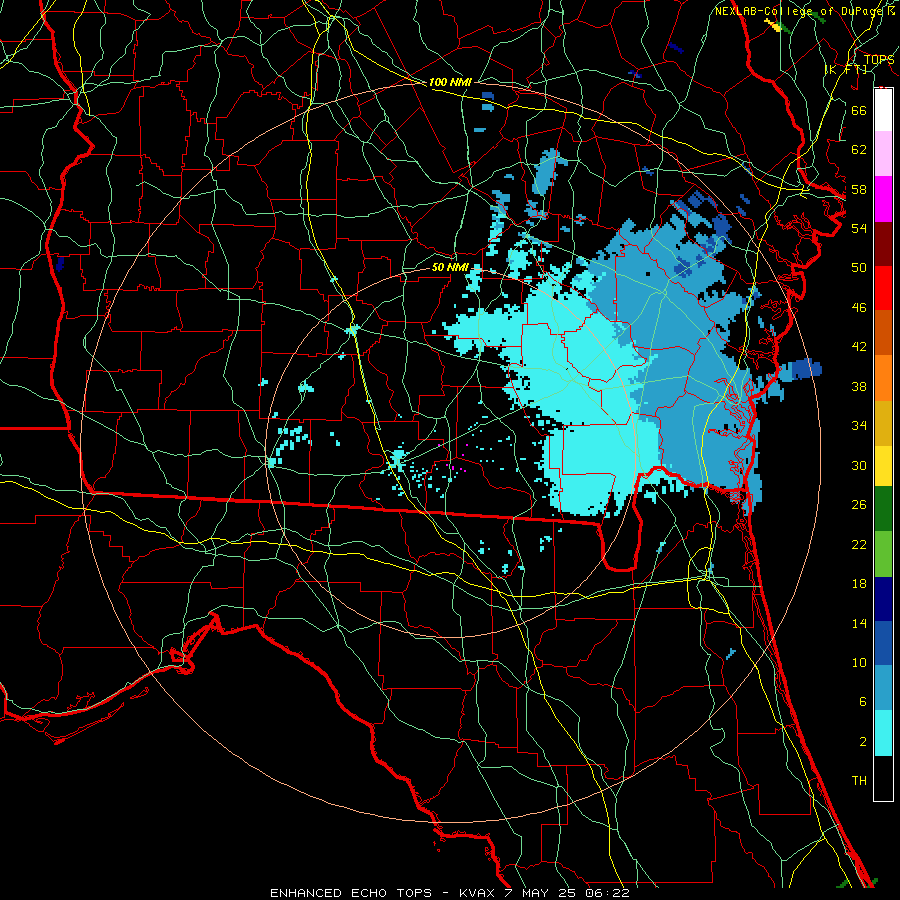The width and height of the screenshot is (900, 900).
Task: Click the legend value 50
Action: coord(859,268)
